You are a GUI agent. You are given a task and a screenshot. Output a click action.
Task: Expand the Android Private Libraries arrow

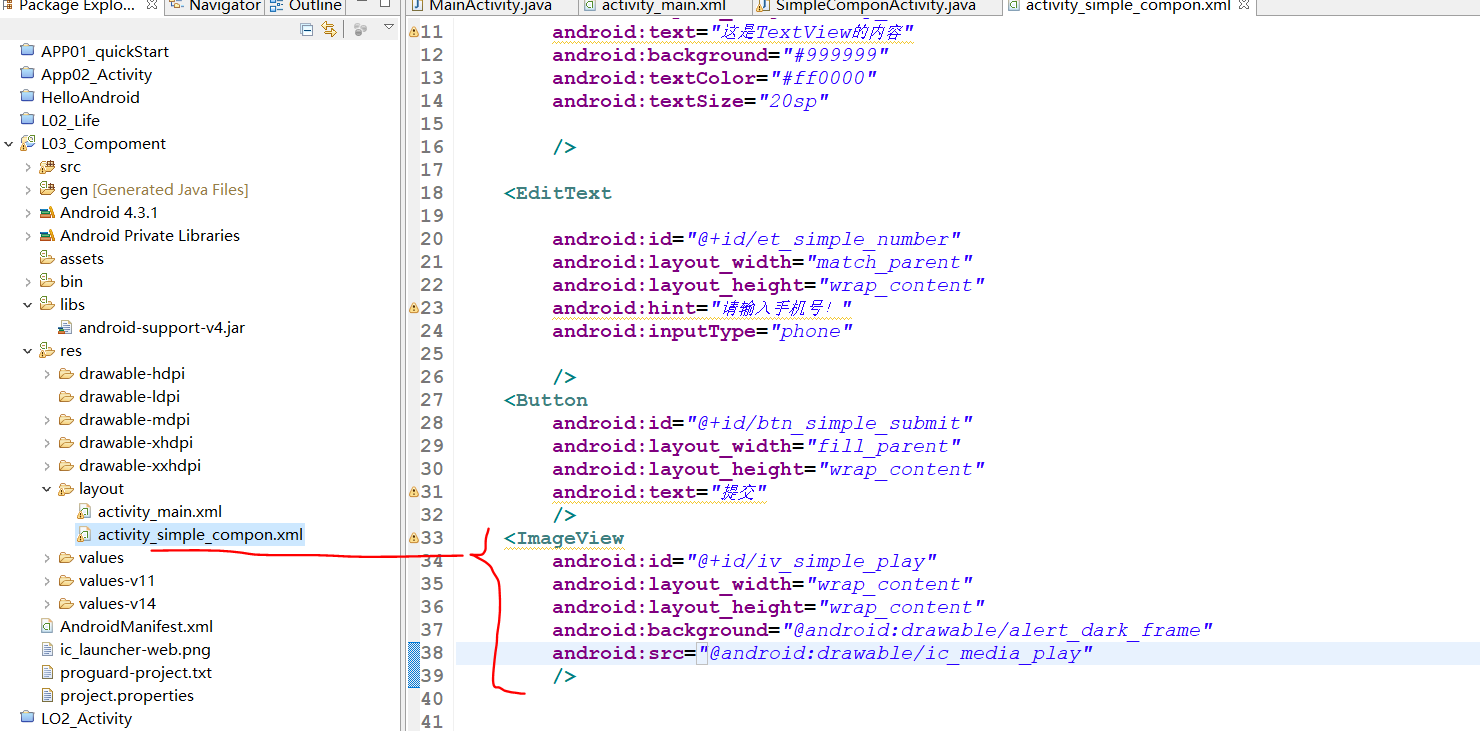[x=28, y=235]
